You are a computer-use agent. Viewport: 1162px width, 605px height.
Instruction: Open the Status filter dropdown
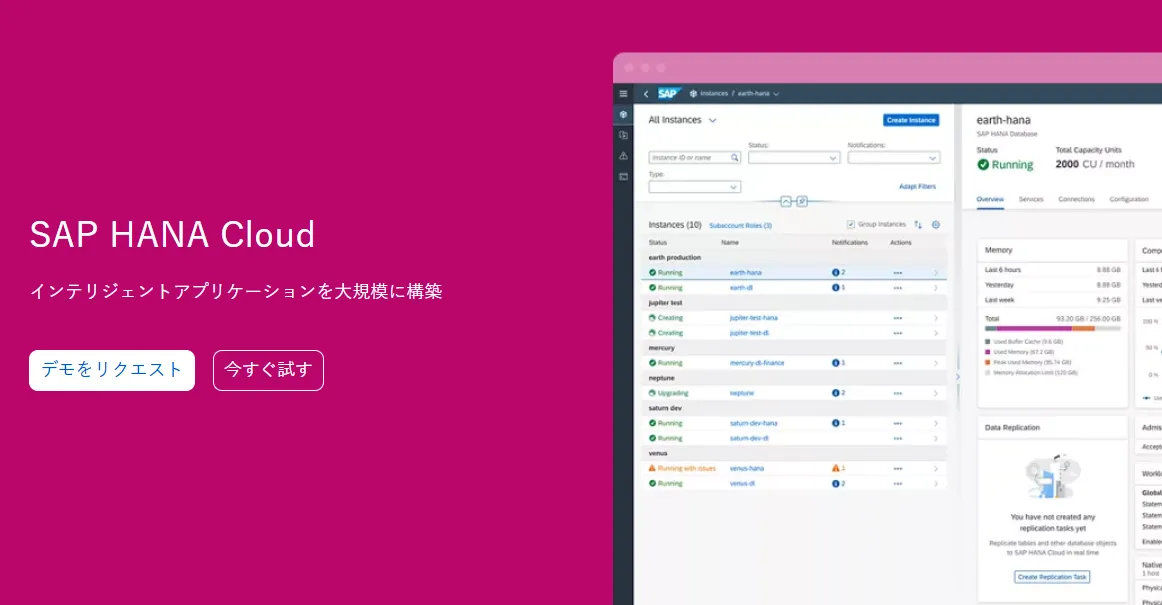coord(794,158)
